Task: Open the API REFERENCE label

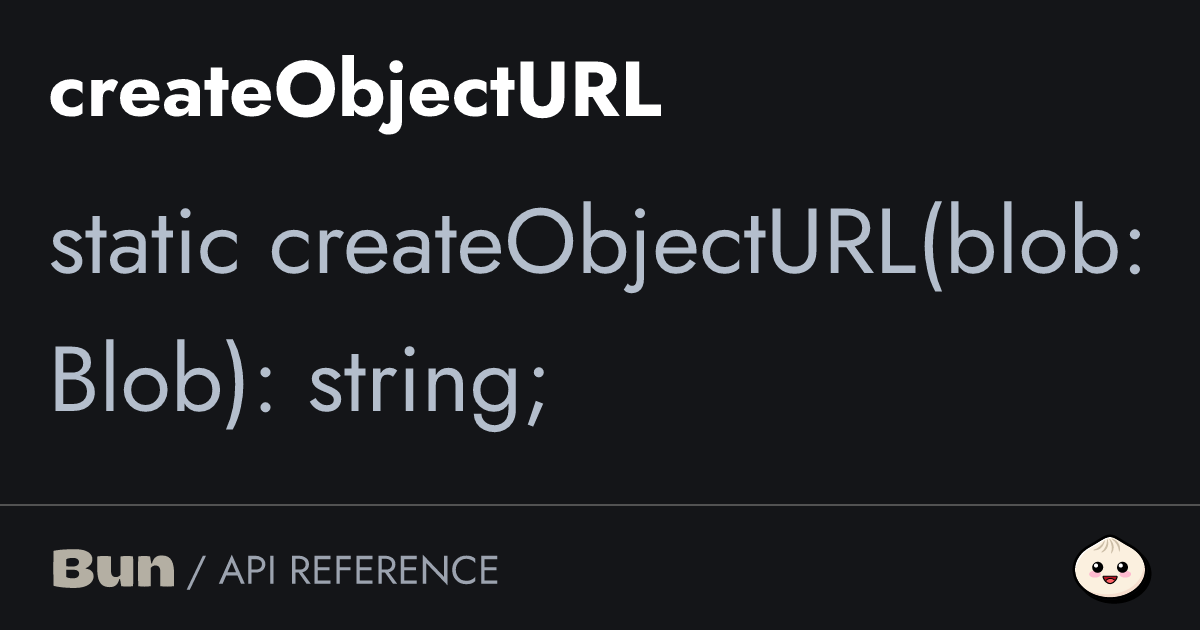Action: (358, 570)
